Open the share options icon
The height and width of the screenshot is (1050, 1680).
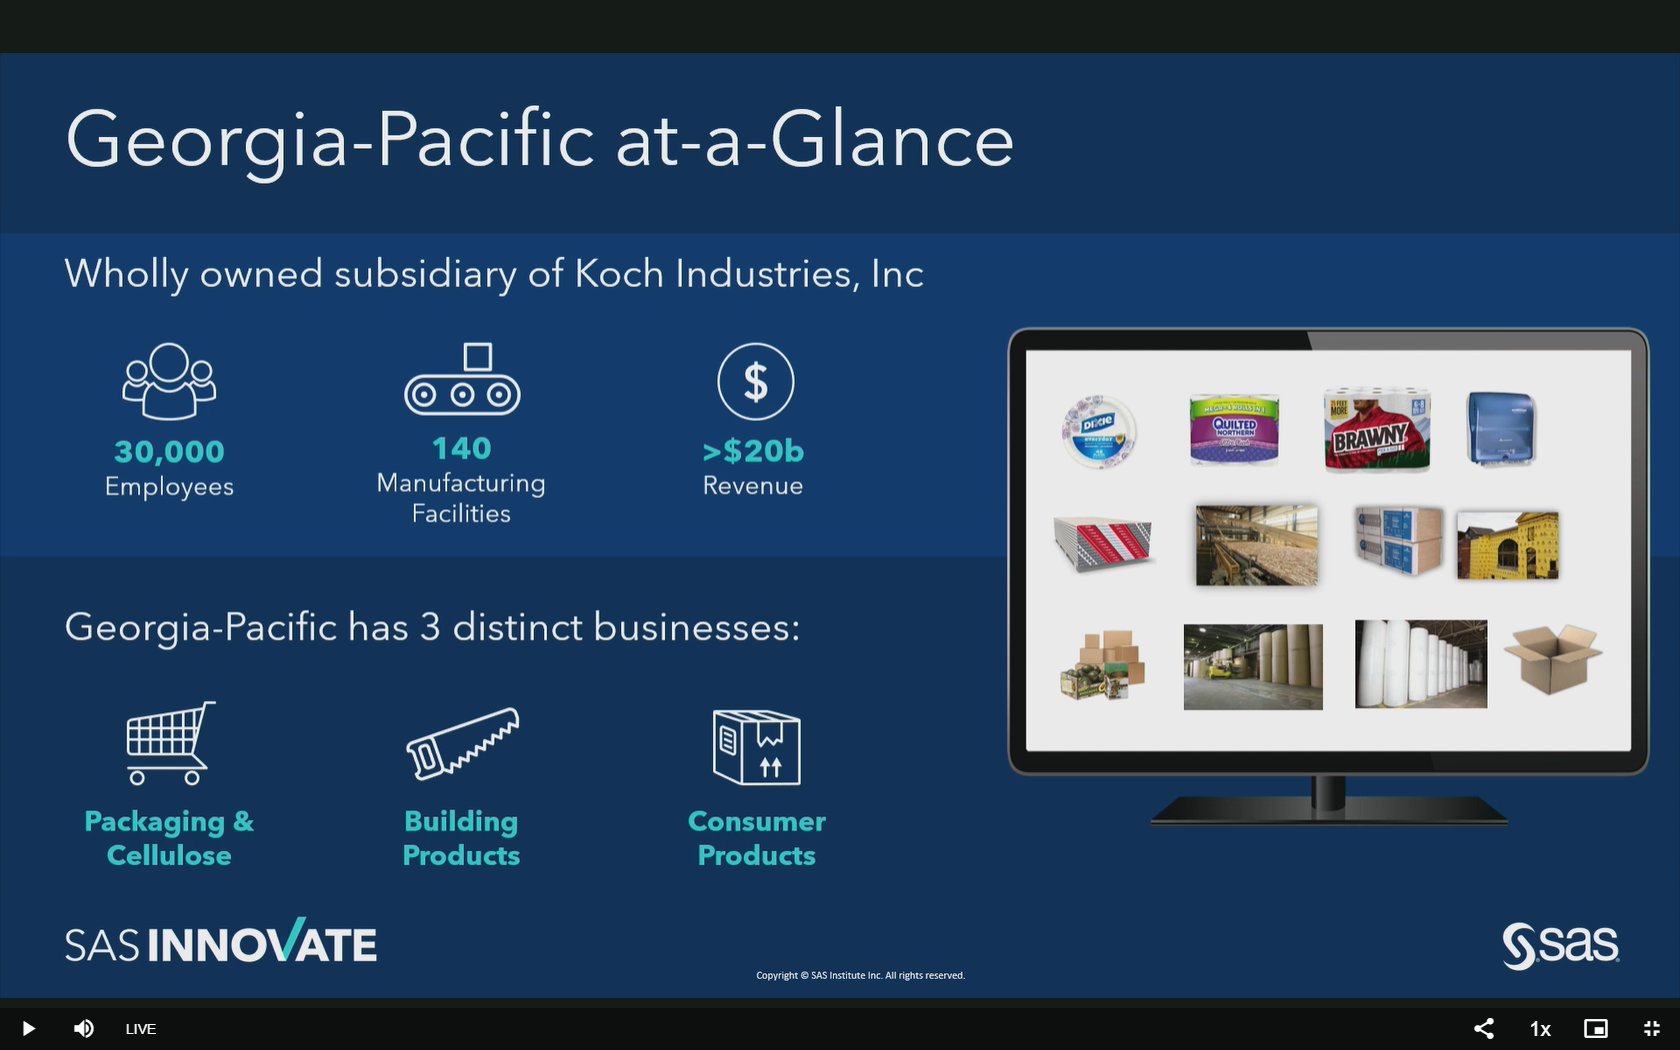coord(1484,1028)
